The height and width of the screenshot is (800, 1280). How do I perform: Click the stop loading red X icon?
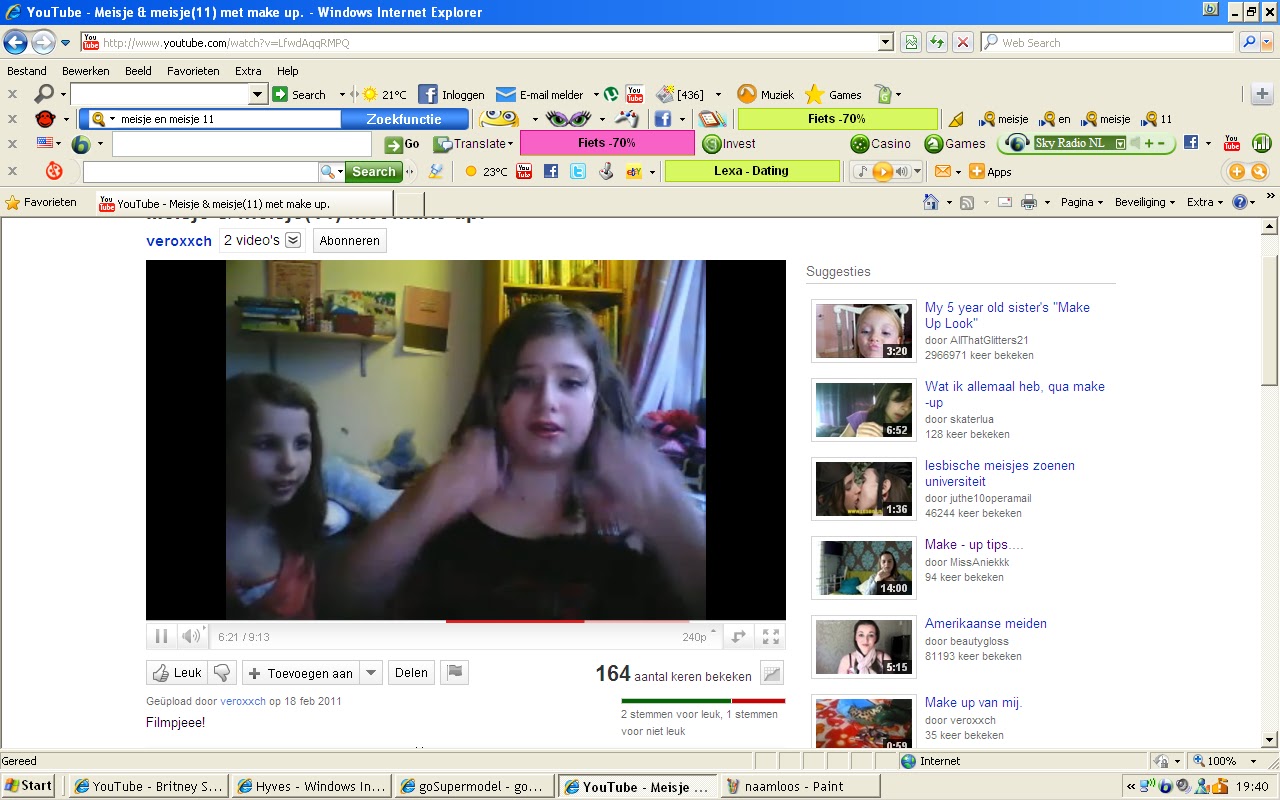tap(962, 42)
